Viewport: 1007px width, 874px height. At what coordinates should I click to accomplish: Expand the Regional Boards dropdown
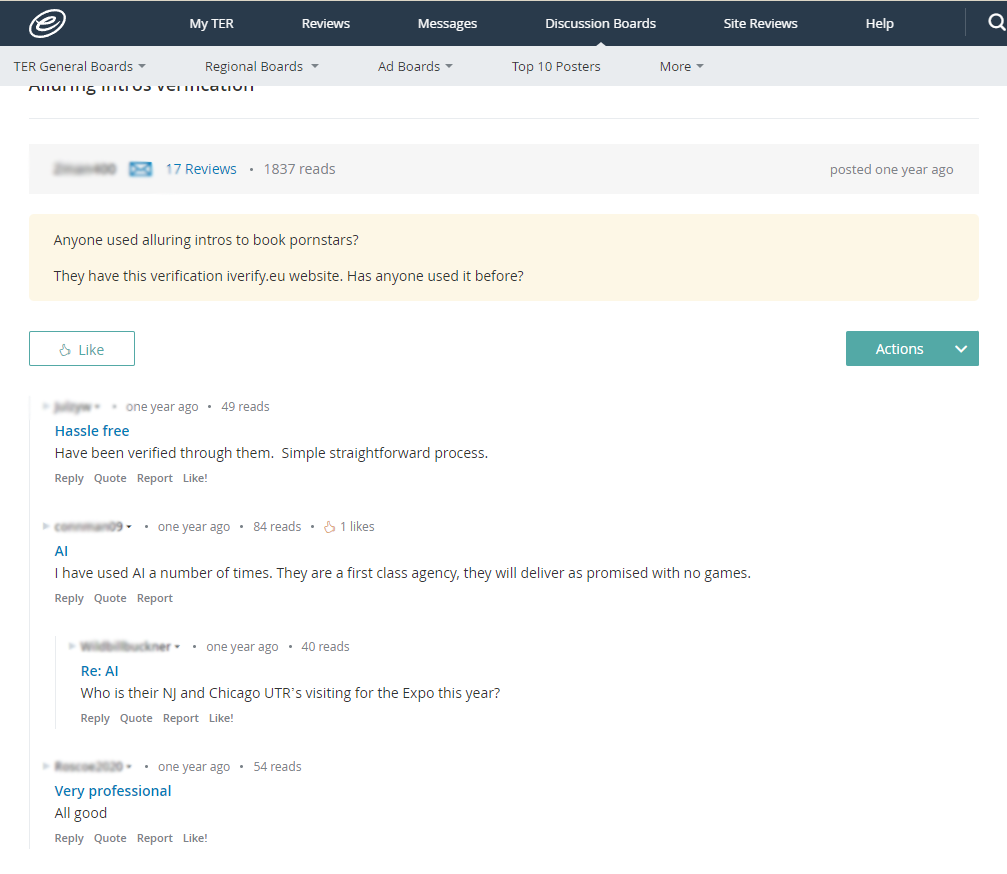(x=261, y=66)
